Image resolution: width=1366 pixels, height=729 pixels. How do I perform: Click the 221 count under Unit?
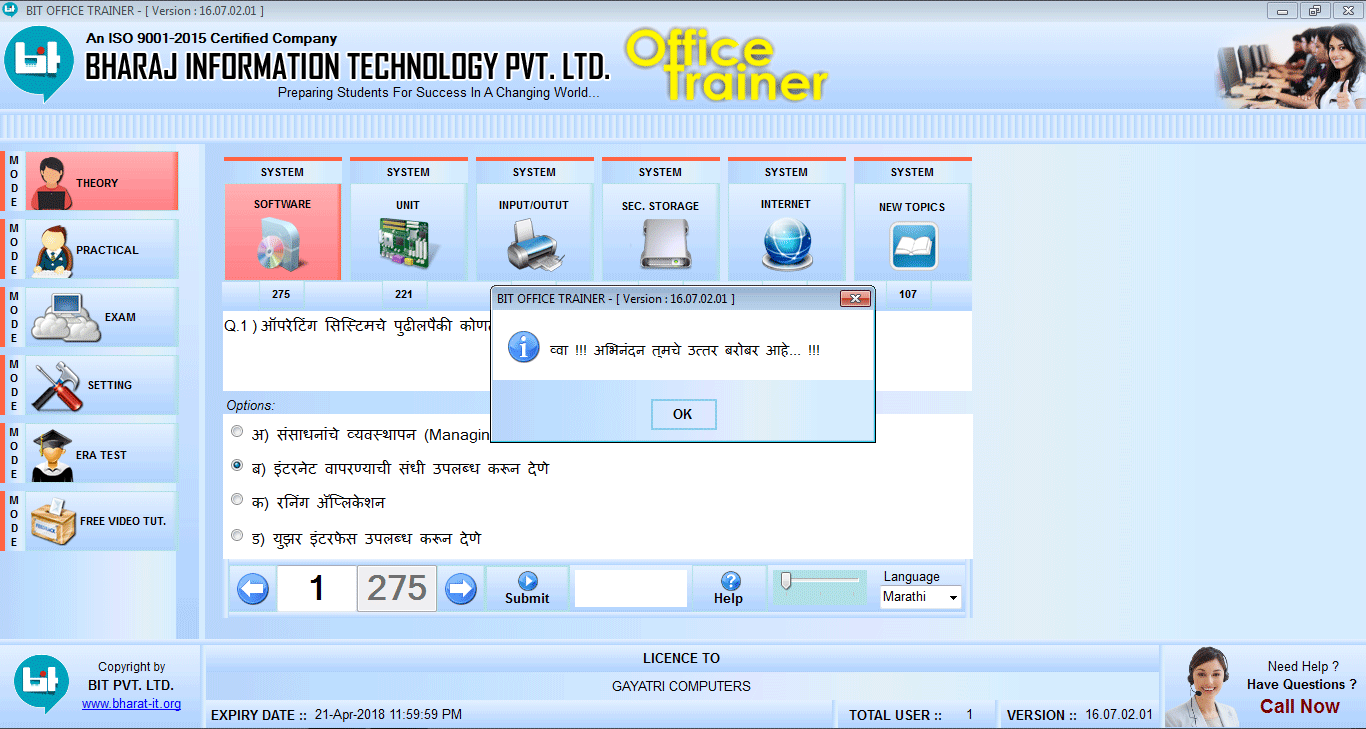coord(404,294)
